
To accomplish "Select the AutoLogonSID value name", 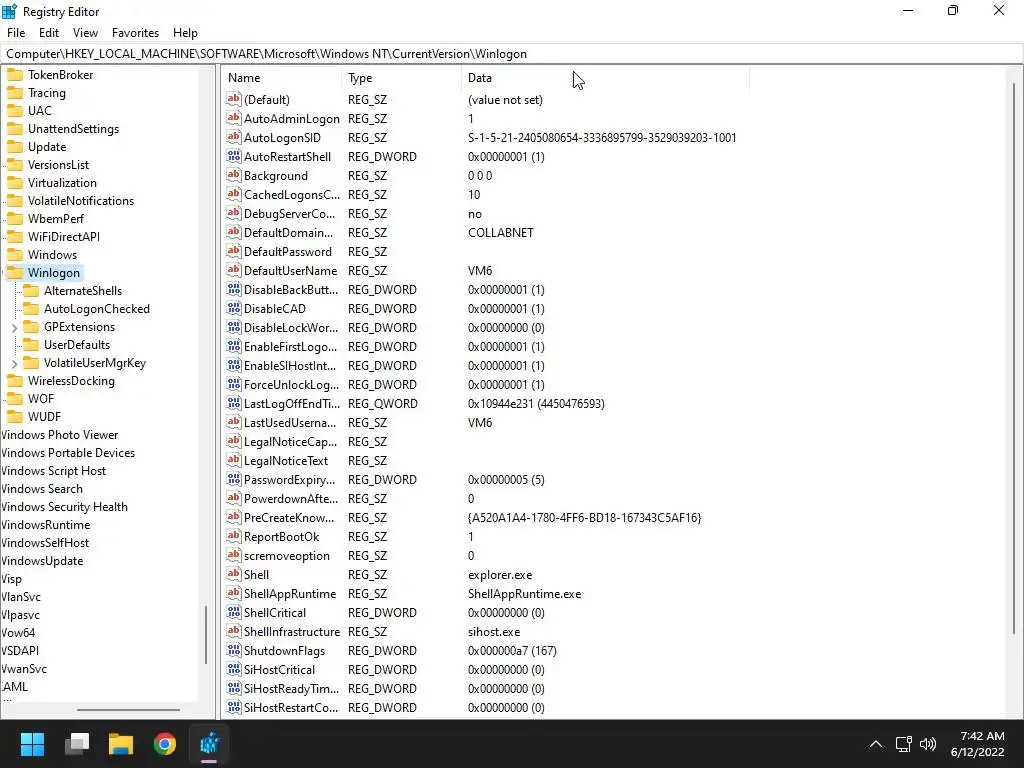I will [282, 138].
